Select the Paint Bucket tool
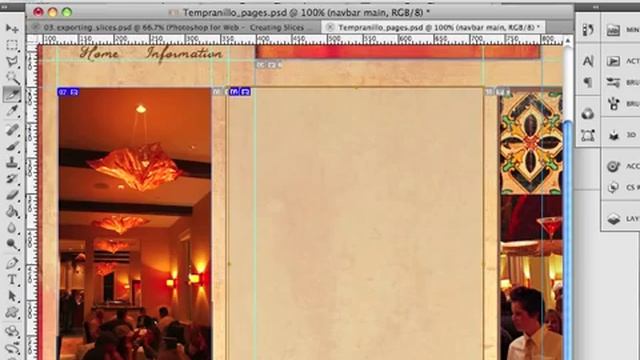 point(12,211)
